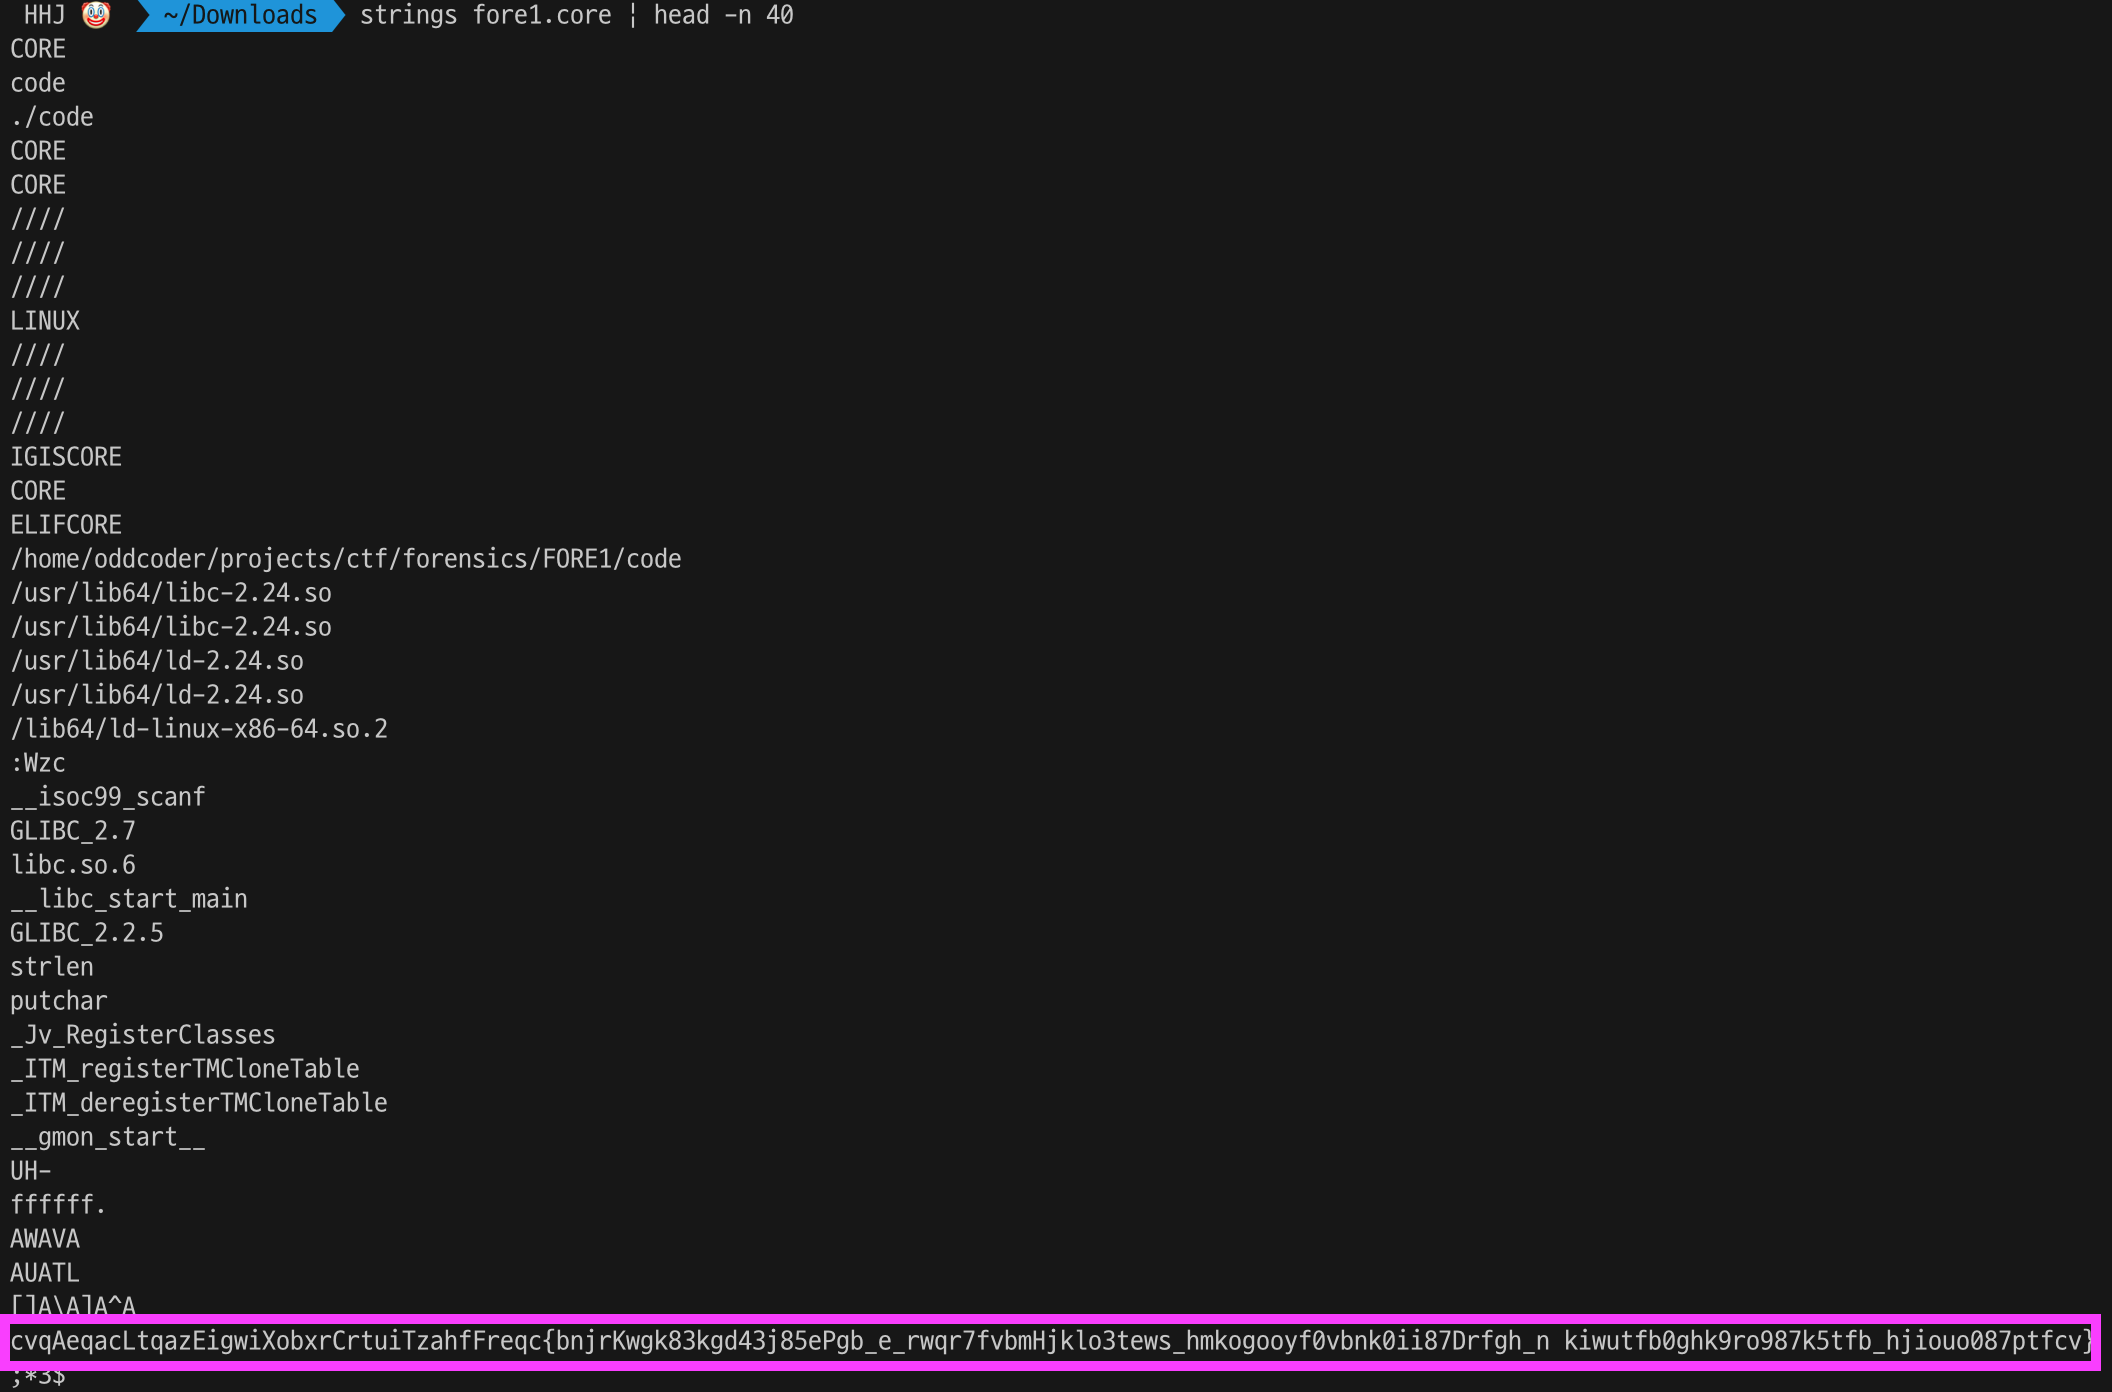Click the _Jv_RegisterClasses line
The width and height of the screenshot is (2112, 1392).
point(142,1035)
